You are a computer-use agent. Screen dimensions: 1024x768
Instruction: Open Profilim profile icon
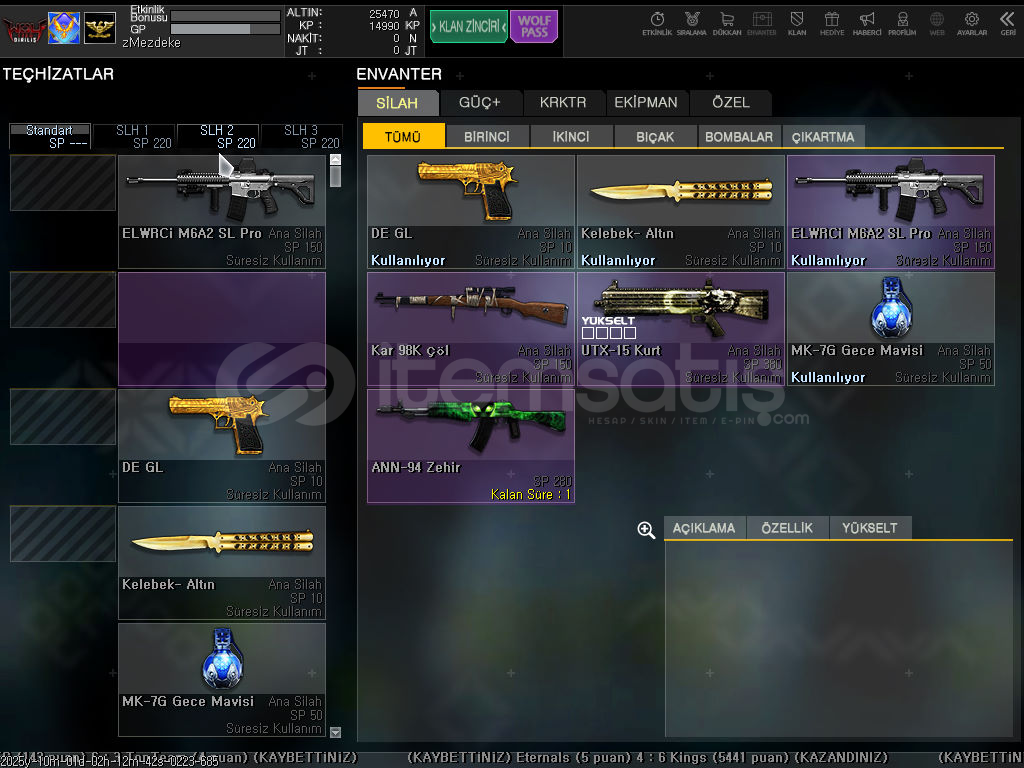point(902,23)
